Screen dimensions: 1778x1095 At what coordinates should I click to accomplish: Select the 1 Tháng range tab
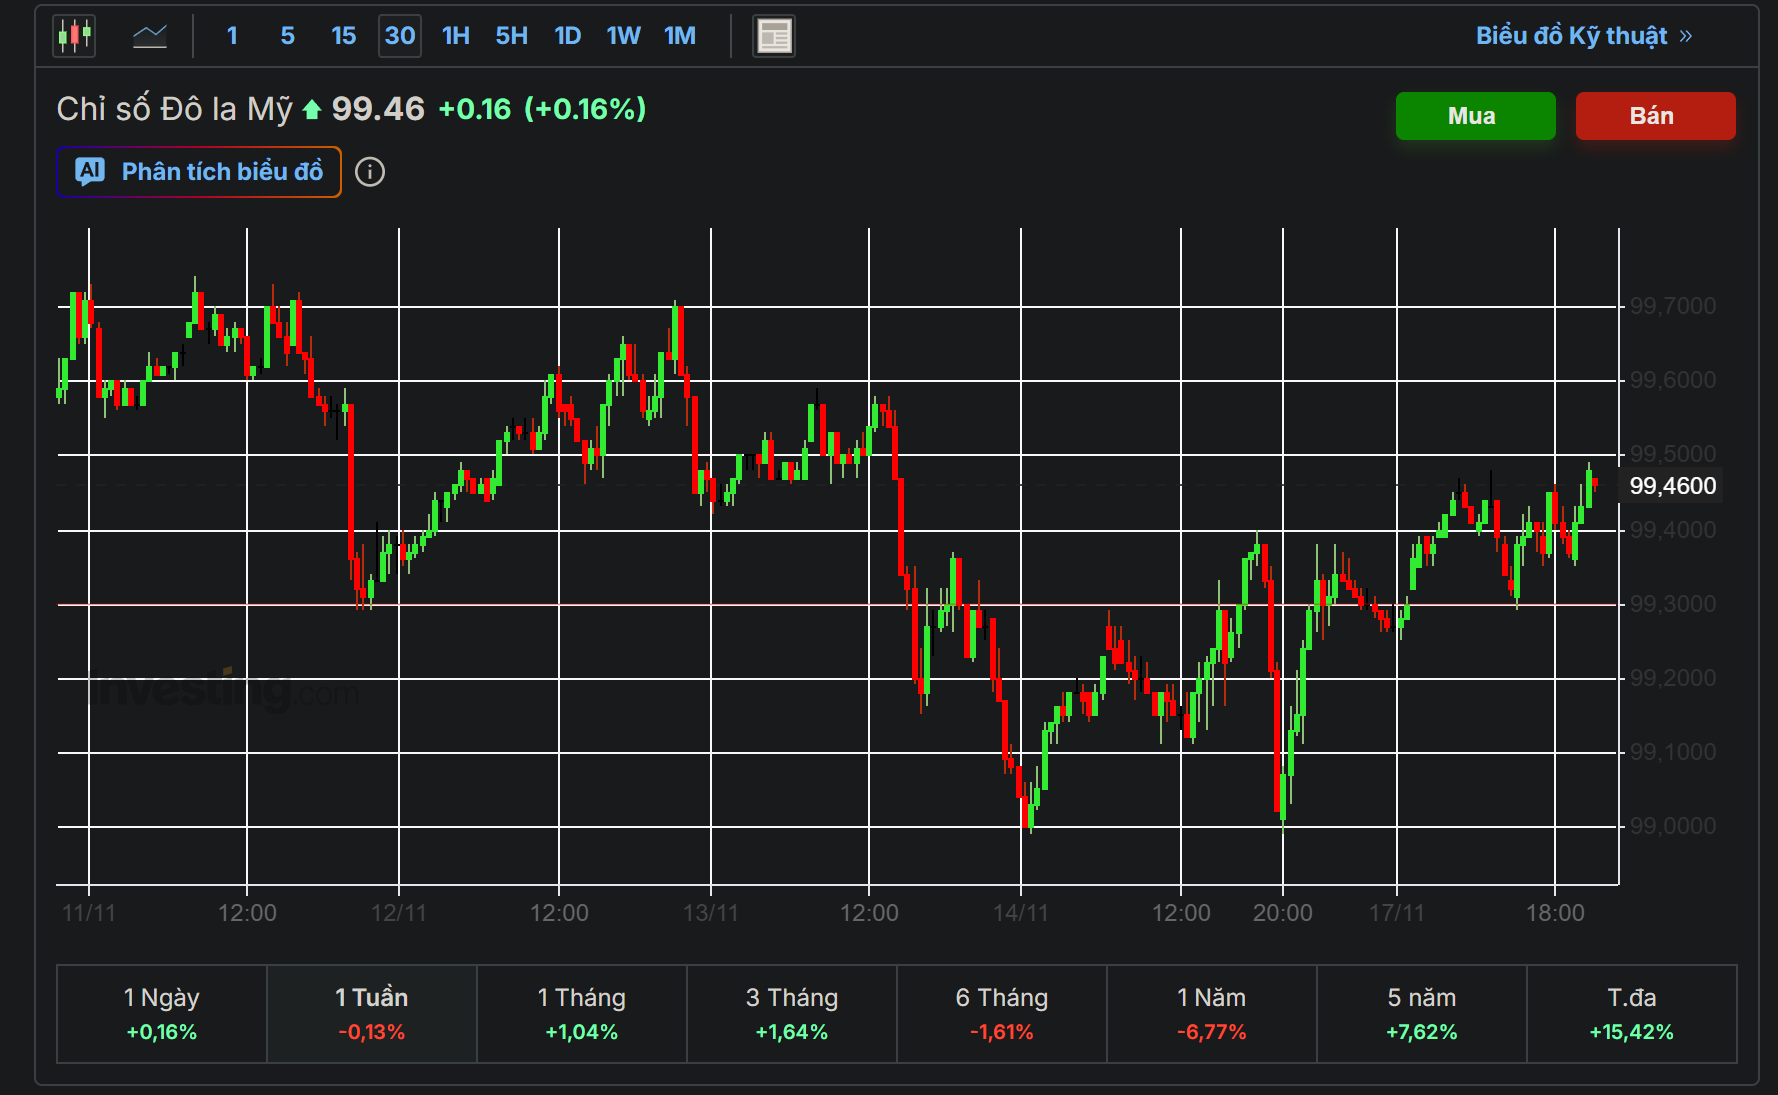coord(582,1013)
